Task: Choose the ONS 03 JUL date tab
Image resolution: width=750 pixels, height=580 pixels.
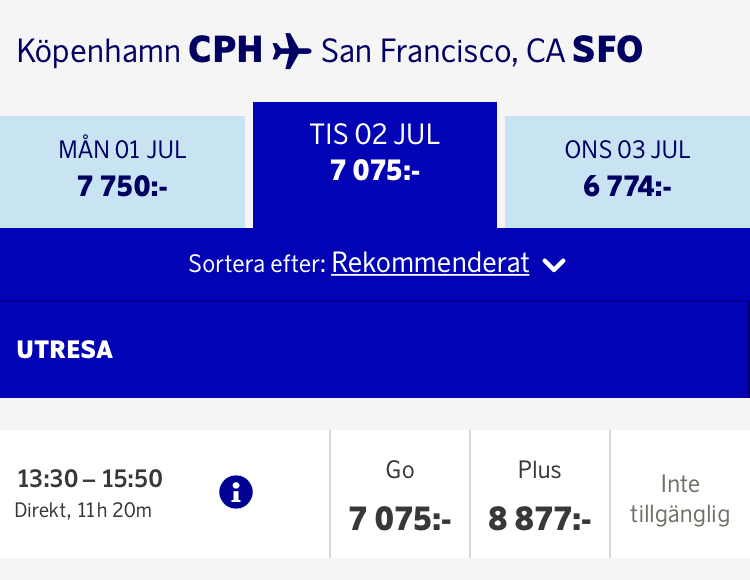Action: click(627, 170)
